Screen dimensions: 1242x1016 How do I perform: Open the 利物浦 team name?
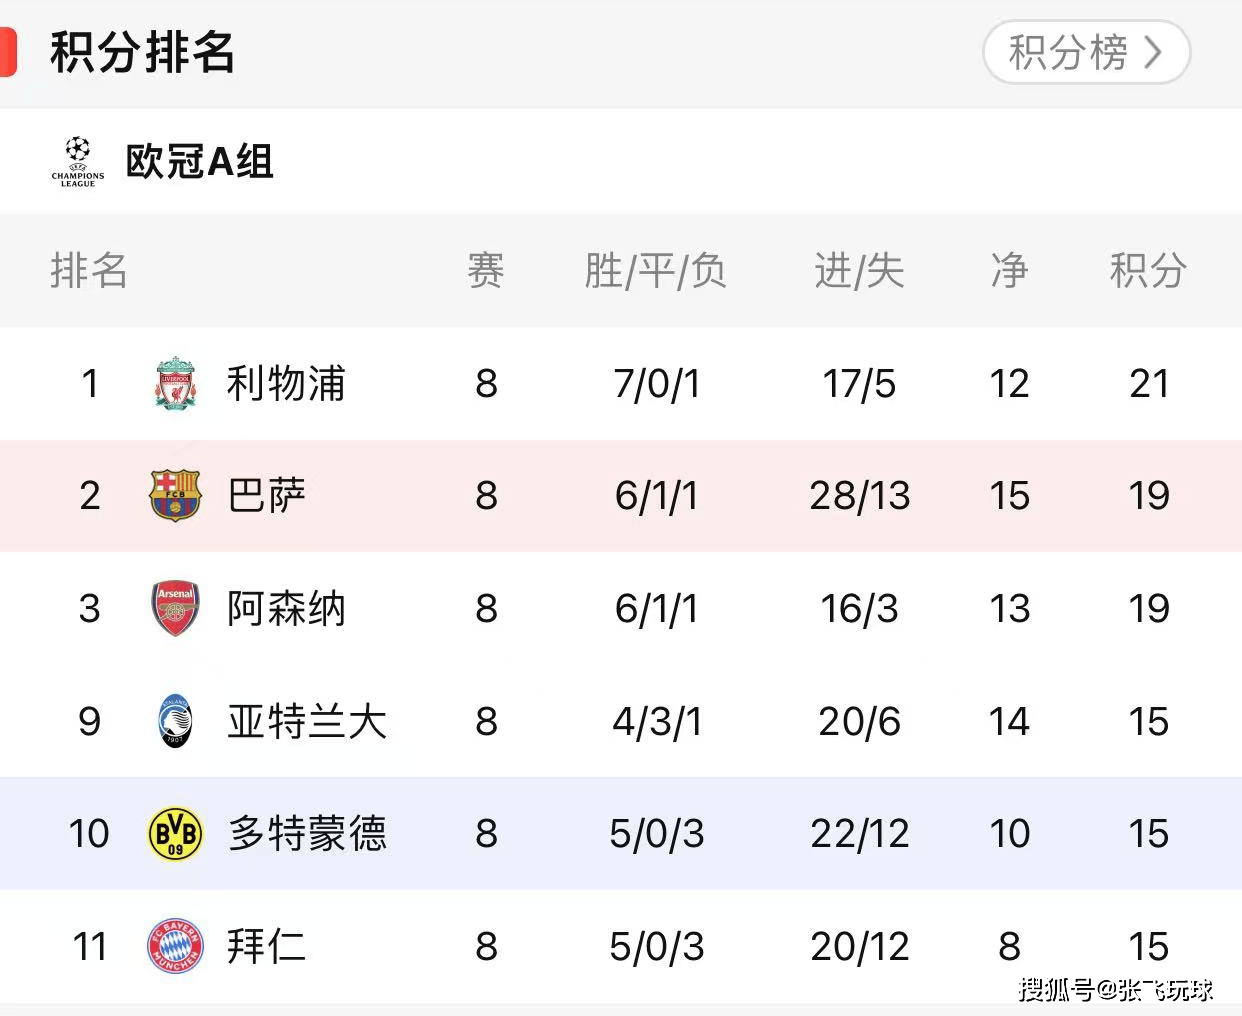pos(286,384)
